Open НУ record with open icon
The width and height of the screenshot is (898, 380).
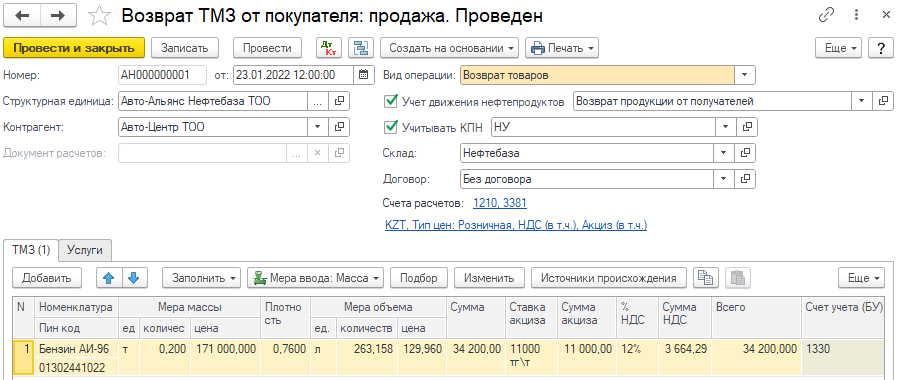[747, 127]
